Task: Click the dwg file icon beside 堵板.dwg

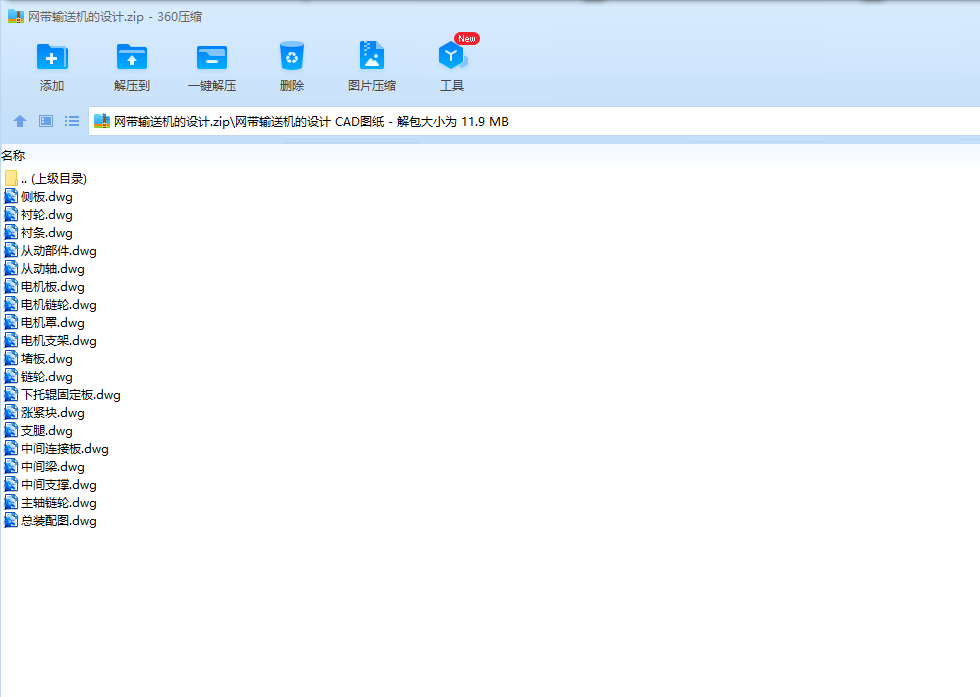Action: [x=11, y=359]
